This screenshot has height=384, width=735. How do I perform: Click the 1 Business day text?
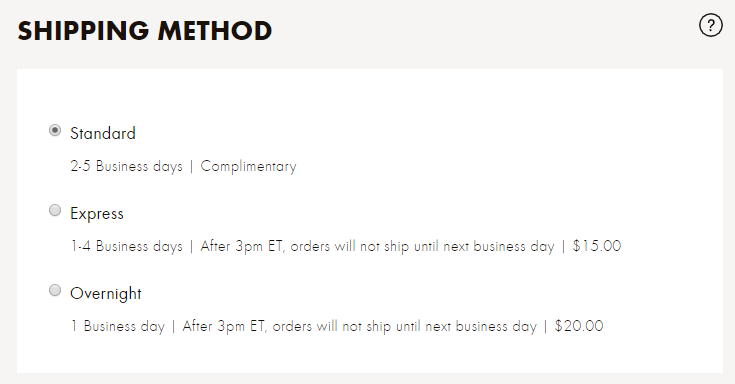(118, 326)
